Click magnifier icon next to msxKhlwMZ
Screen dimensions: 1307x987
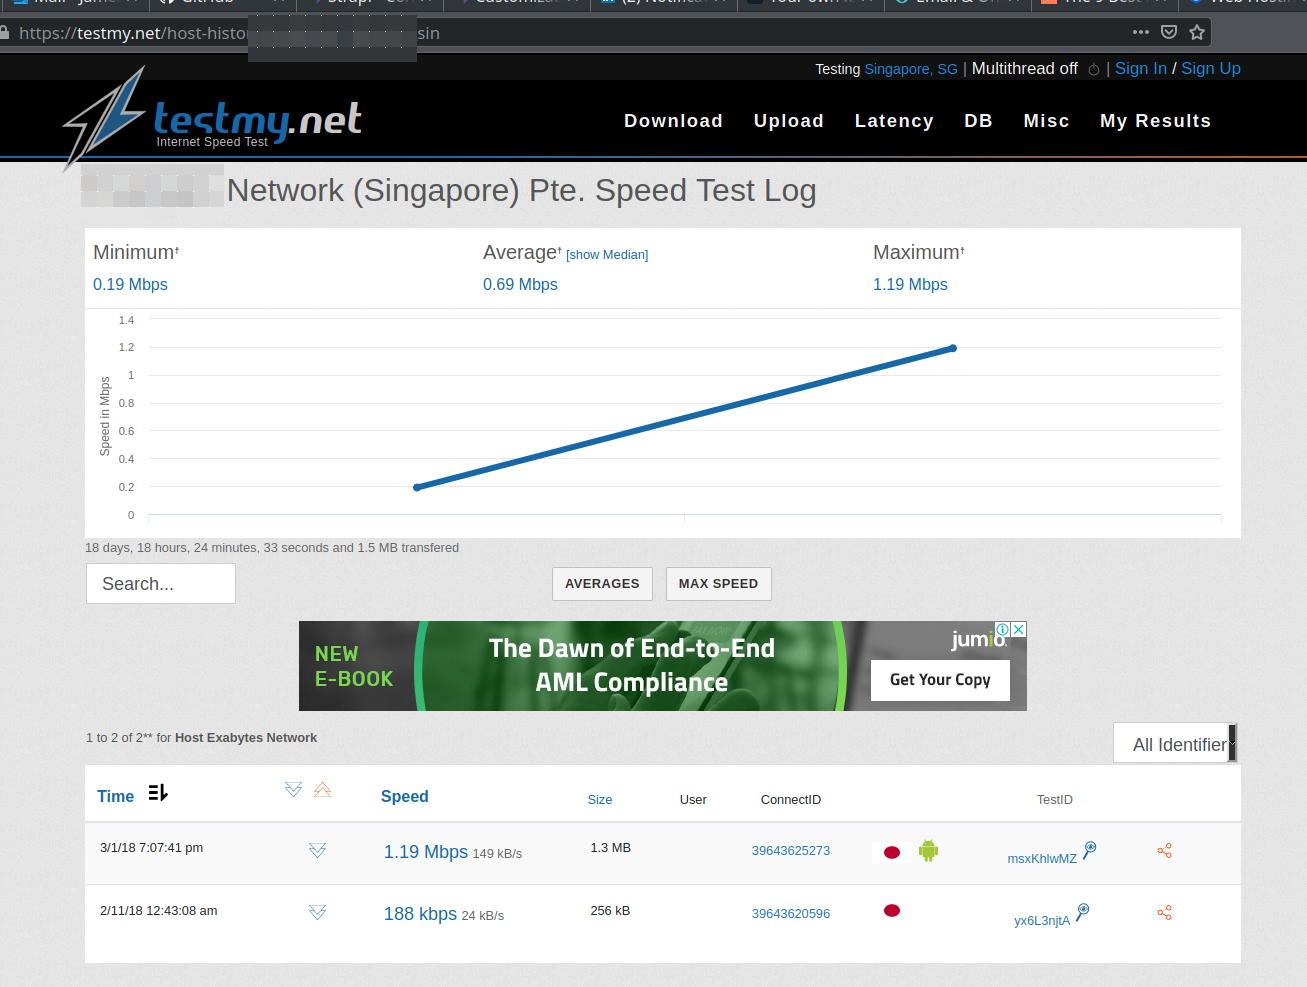click(1090, 849)
